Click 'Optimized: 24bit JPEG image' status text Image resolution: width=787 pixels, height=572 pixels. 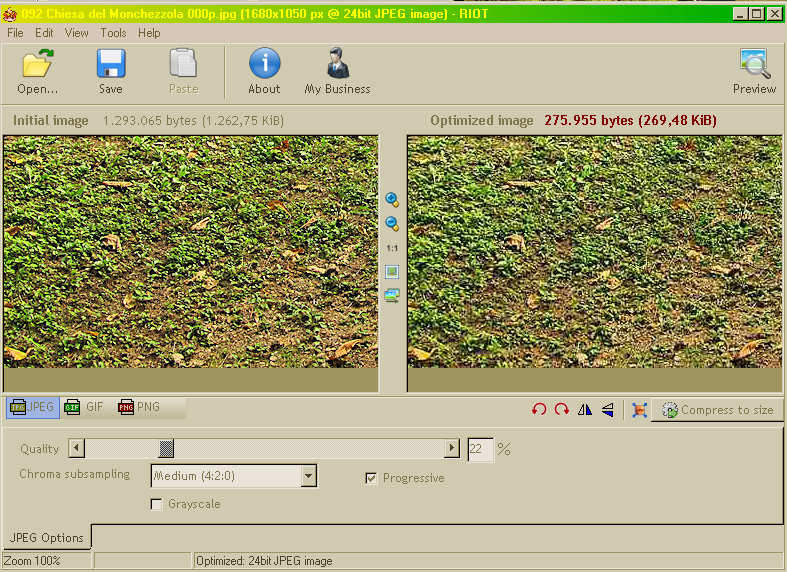pos(264,561)
